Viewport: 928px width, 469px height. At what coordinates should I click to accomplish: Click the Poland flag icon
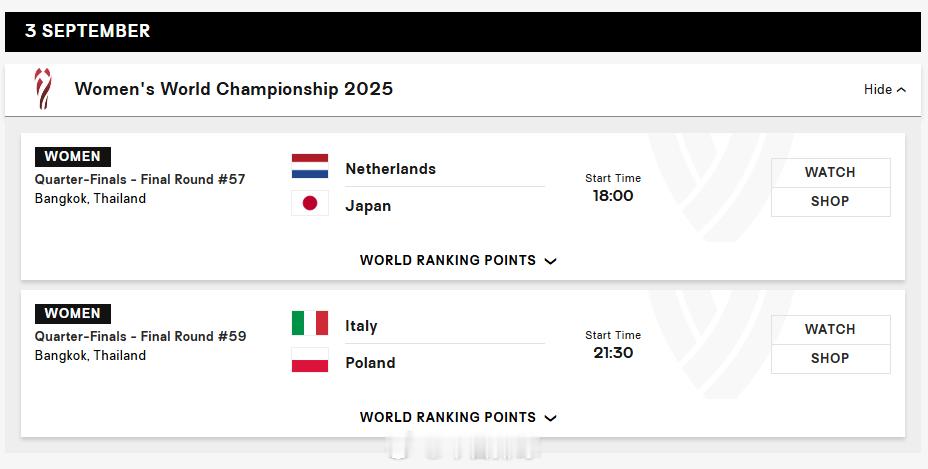310,360
